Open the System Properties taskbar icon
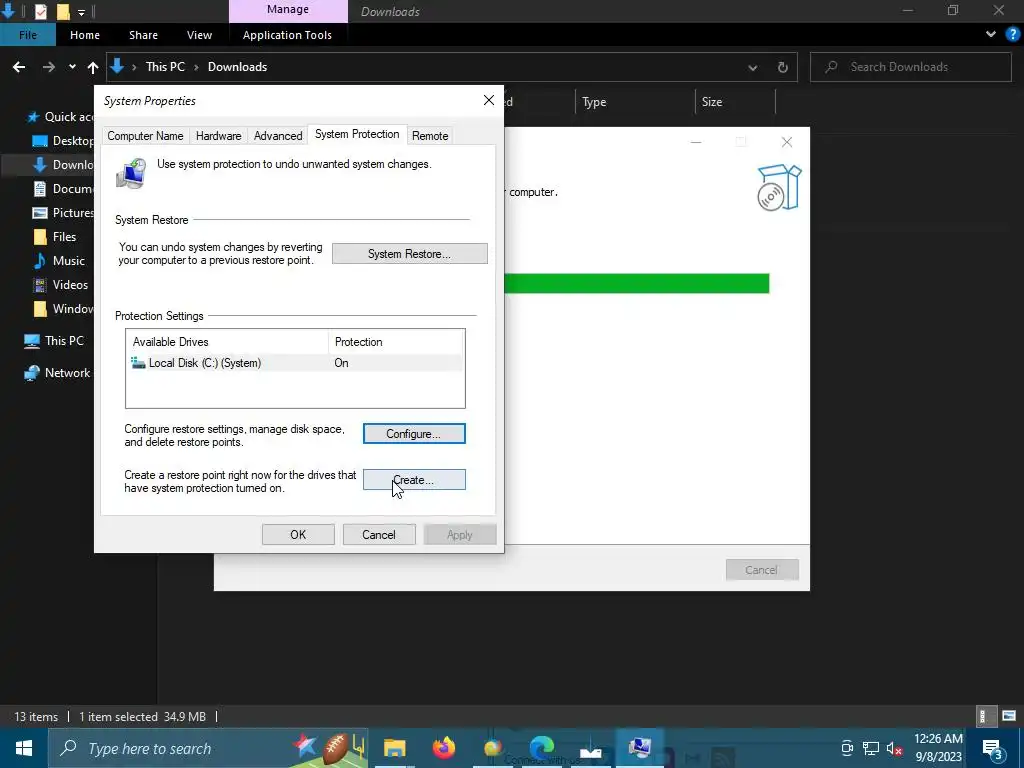1024x768 pixels. click(x=639, y=748)
